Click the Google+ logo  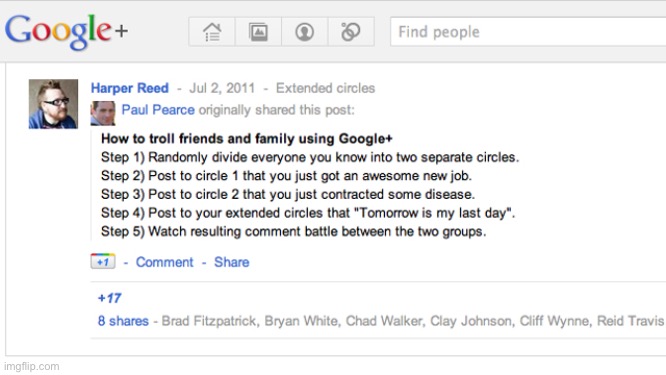(x=66, y=31)
